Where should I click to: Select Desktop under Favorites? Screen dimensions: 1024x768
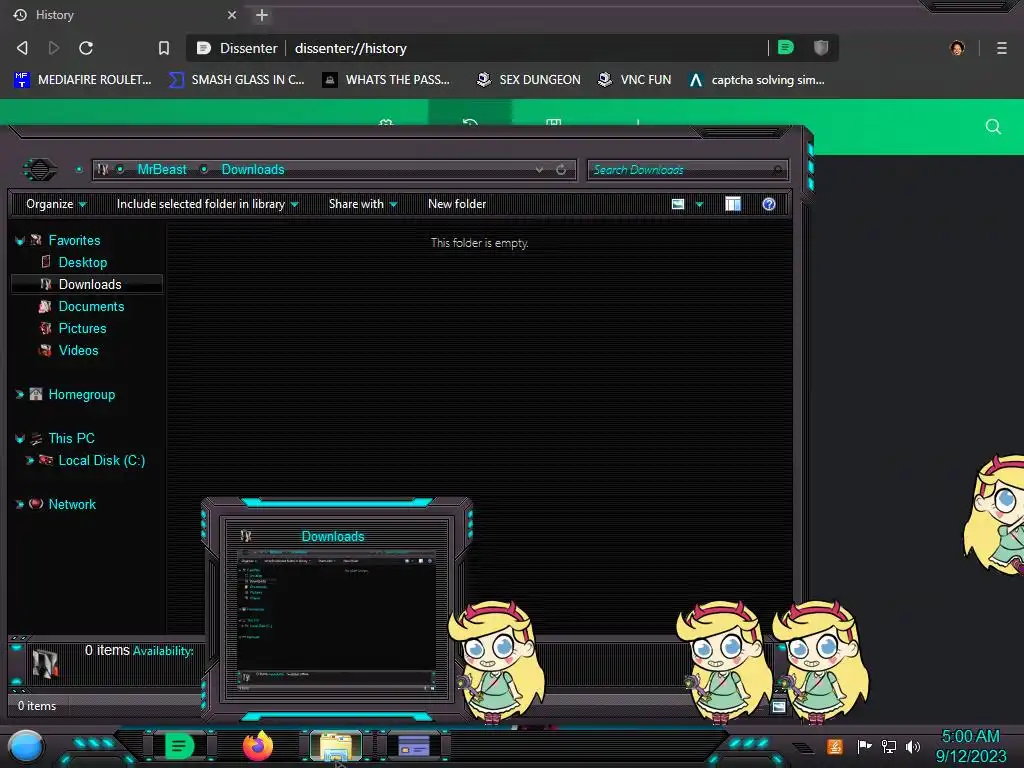click(x=83, y=263)
